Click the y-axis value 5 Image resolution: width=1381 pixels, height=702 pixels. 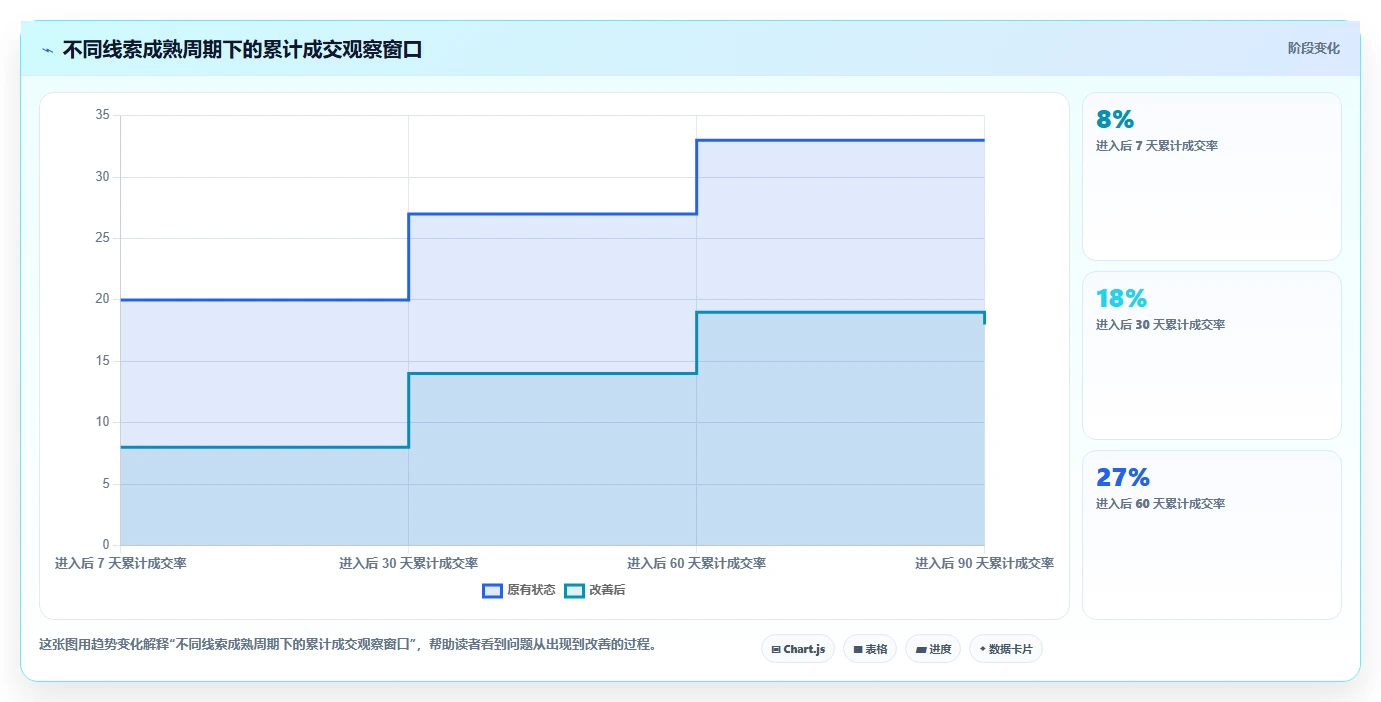(x=105, y=484)
